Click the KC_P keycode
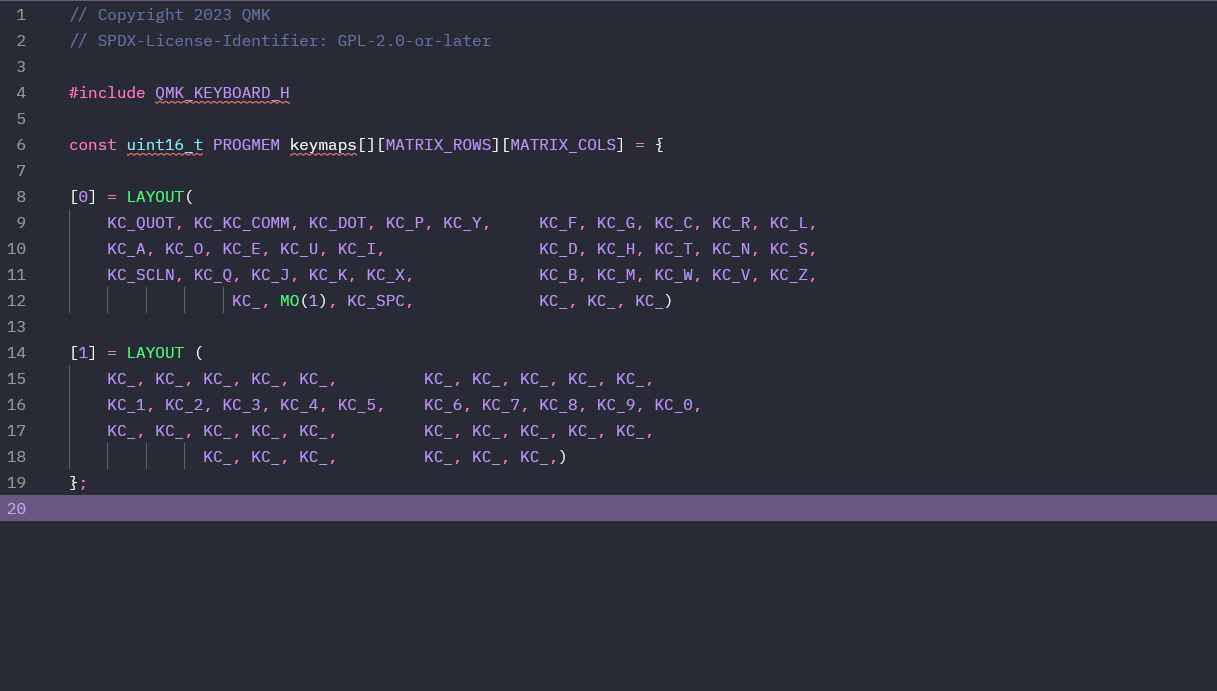 pos(405,223)
